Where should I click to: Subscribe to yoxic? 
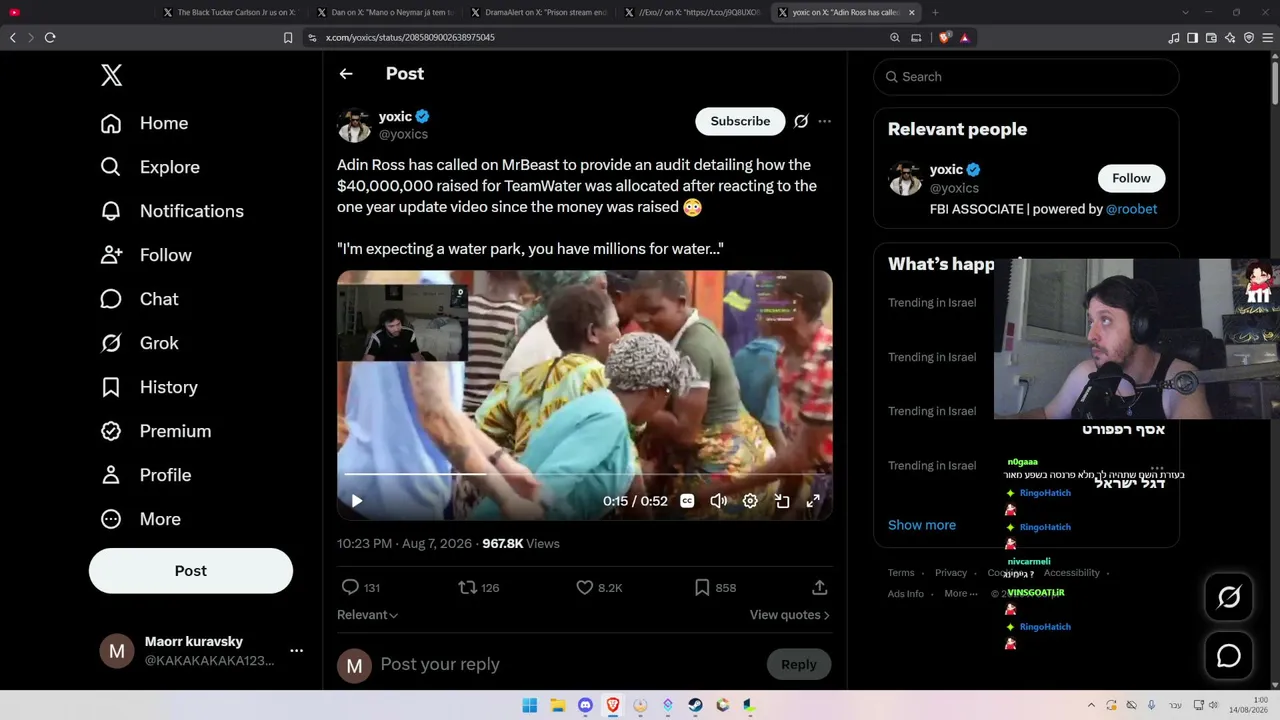740,121
